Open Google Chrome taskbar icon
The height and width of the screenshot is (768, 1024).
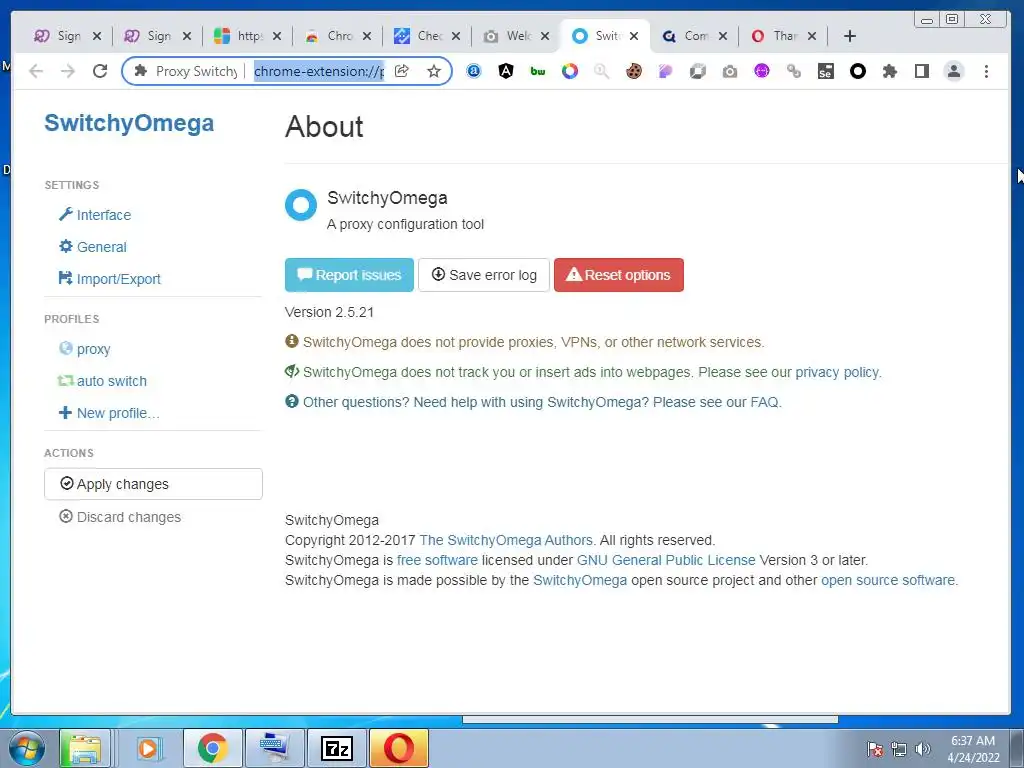click(212, 748)
